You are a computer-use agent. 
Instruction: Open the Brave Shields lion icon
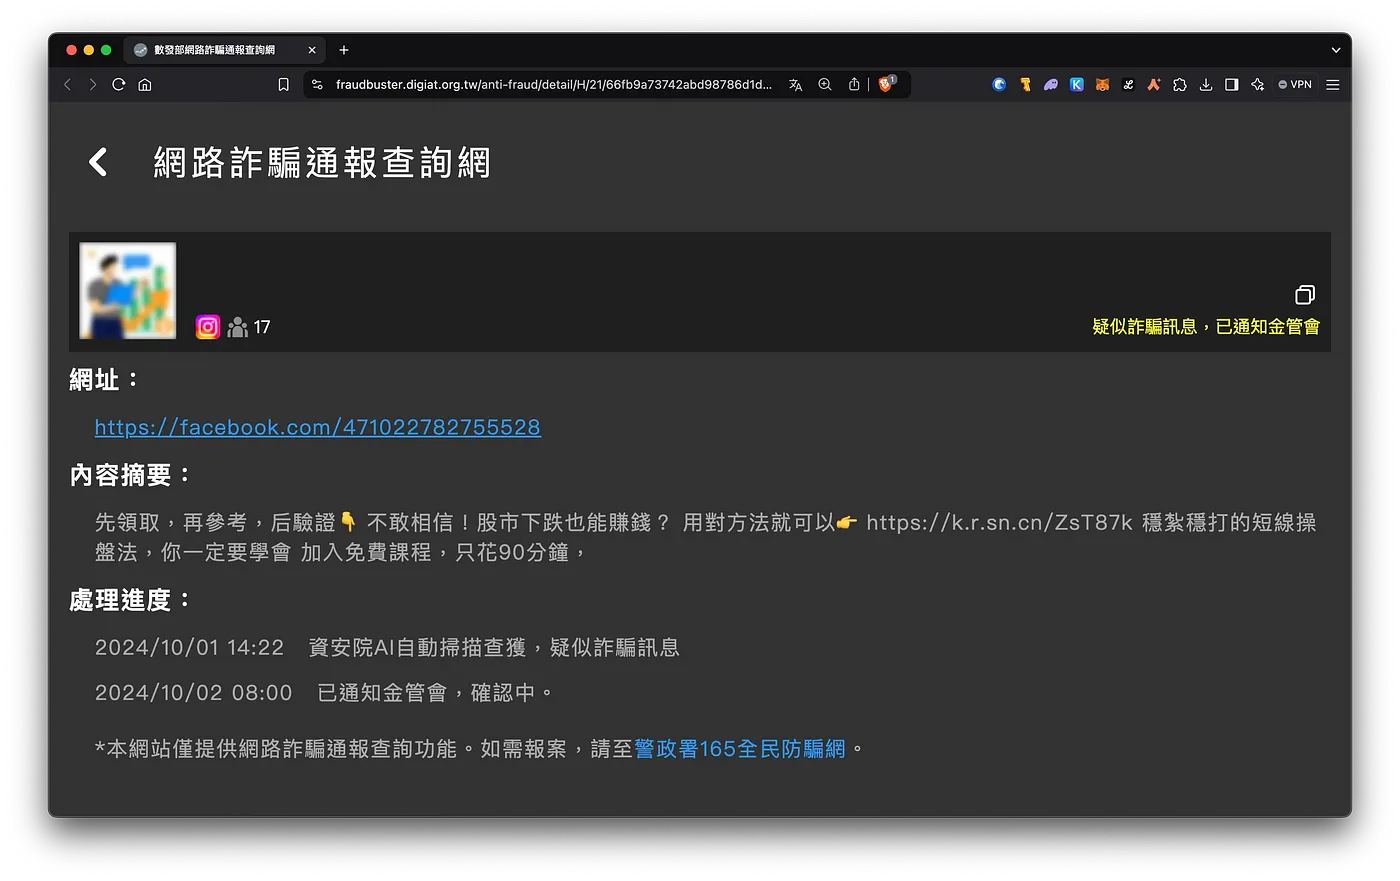[x=885, y=85]
